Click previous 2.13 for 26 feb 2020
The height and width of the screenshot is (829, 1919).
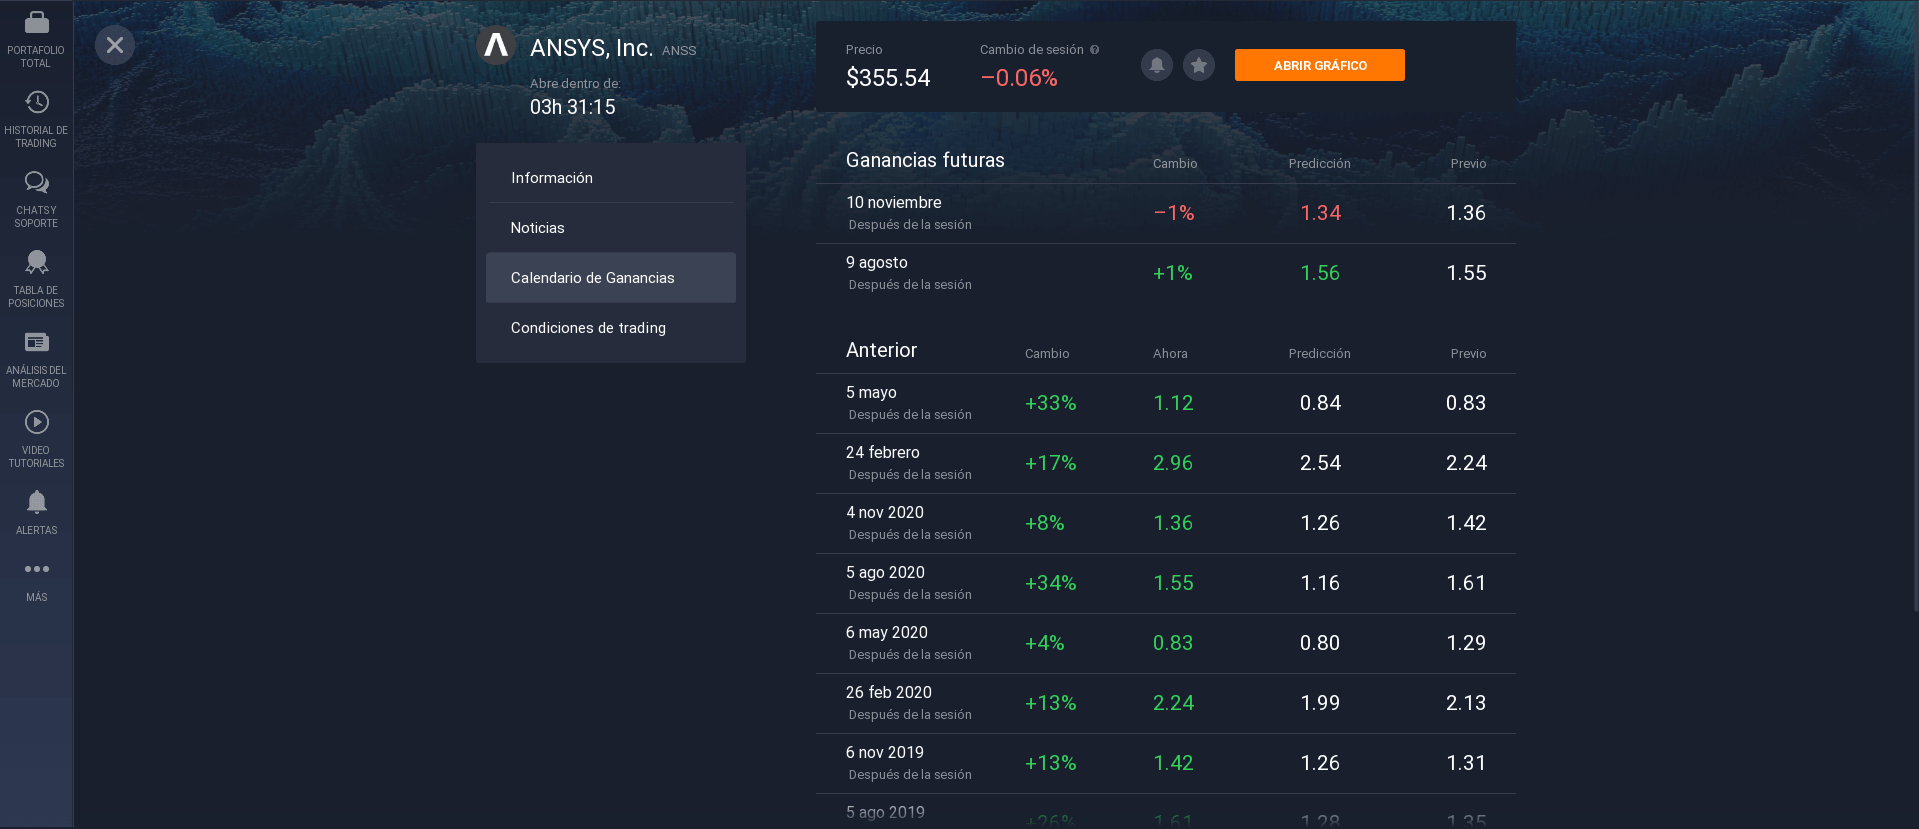(x=1466, y=703)
